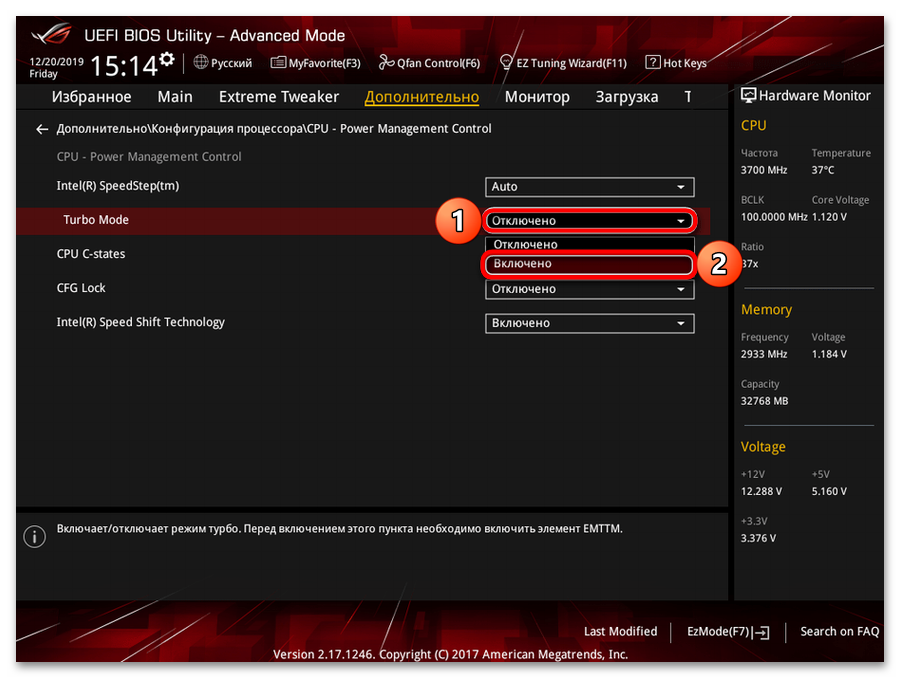Open the Избранное tab

[91, 96]
